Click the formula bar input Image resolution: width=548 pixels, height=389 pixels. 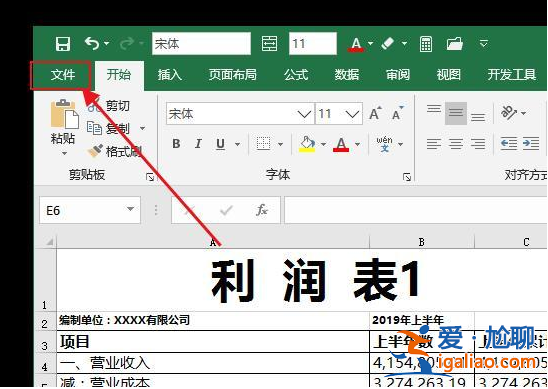(x=416, y=210)
